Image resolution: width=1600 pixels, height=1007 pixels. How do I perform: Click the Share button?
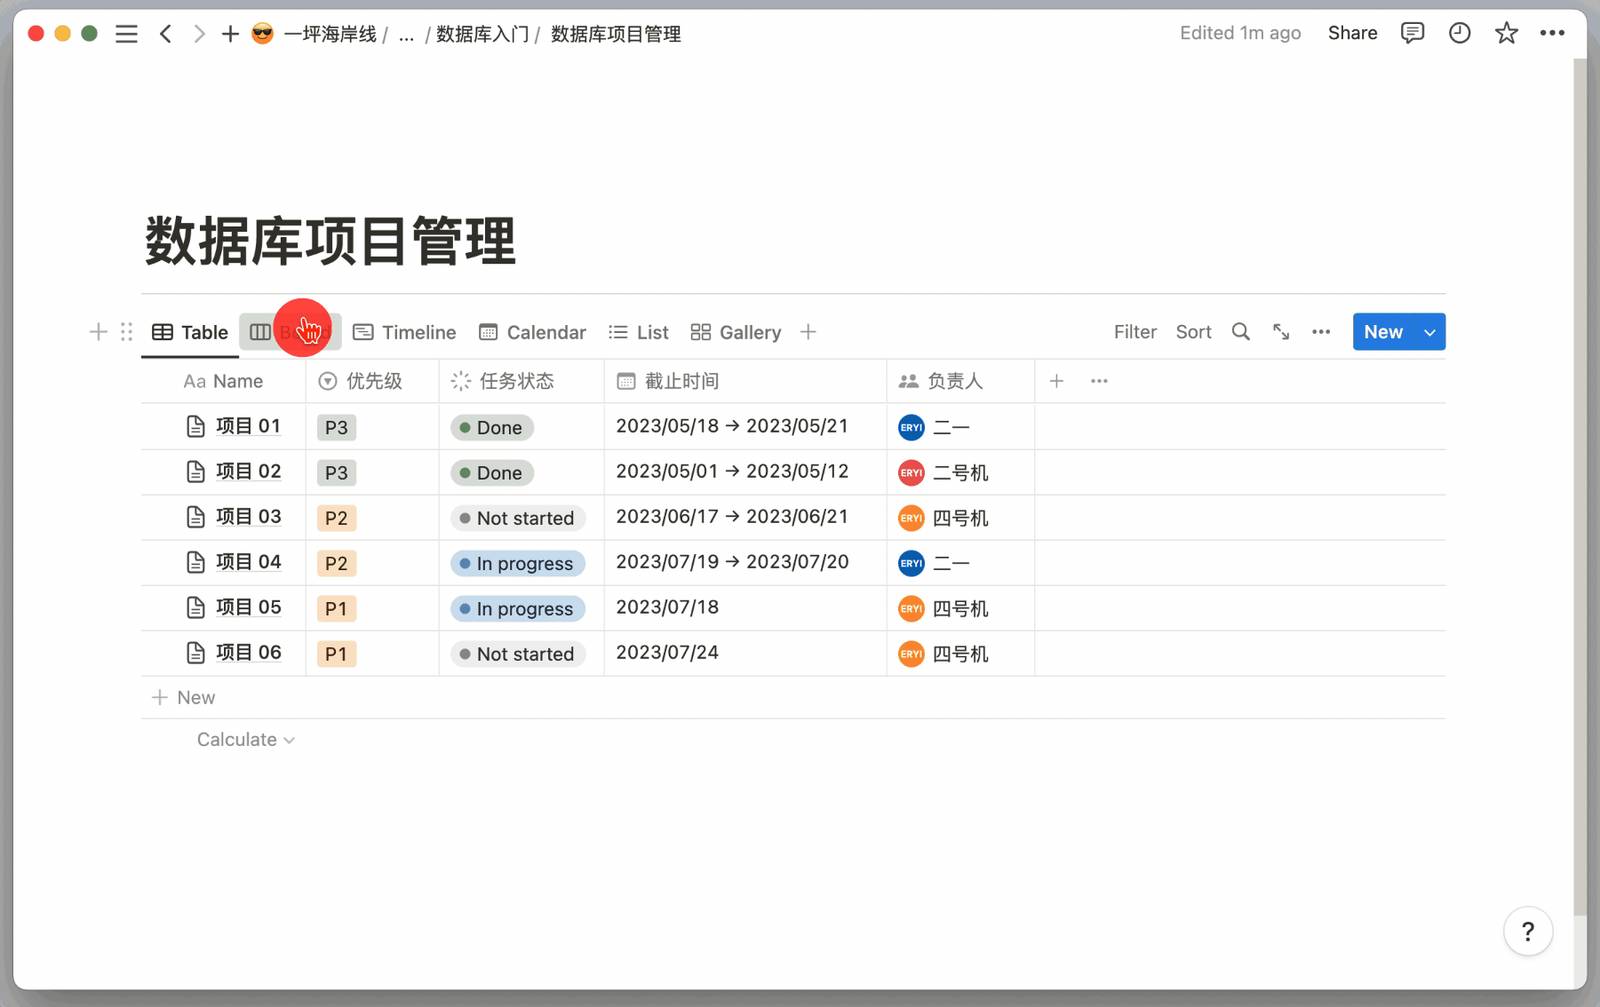click(1352, 33)
